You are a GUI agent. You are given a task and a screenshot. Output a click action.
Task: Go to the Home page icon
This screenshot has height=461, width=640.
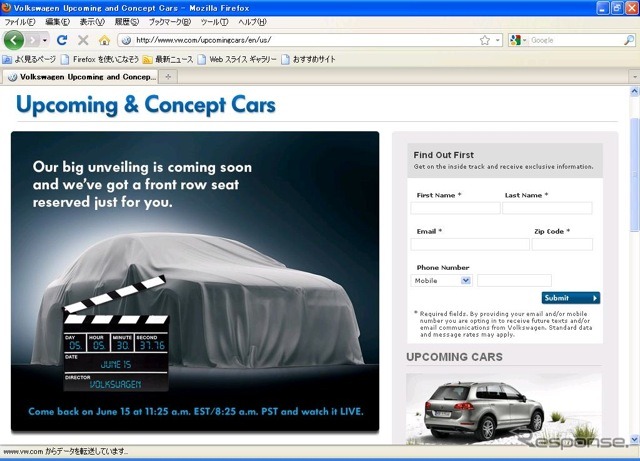[104, 40]
